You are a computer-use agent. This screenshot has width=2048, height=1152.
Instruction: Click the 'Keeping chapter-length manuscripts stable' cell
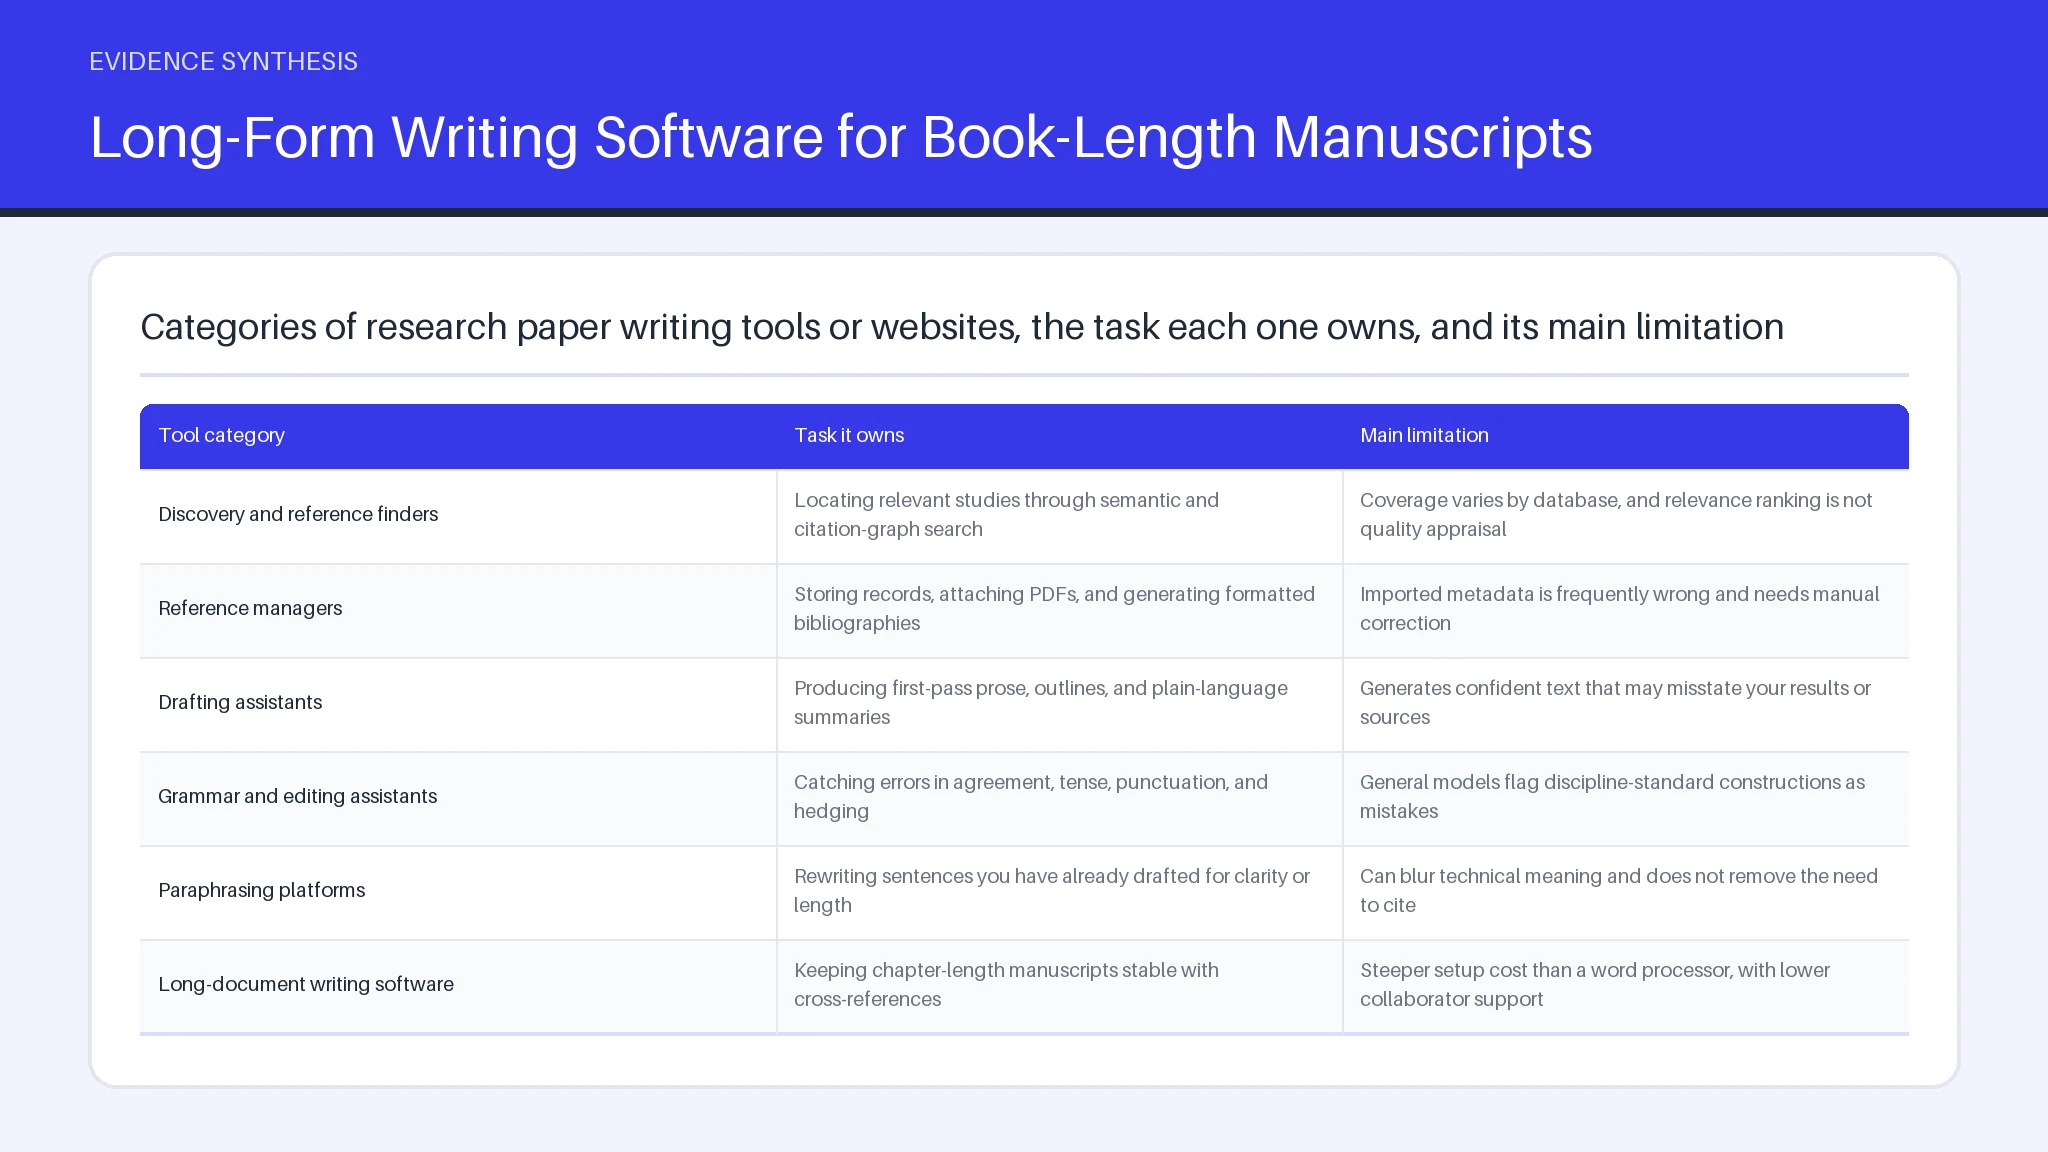click(x=1059, y=986)
